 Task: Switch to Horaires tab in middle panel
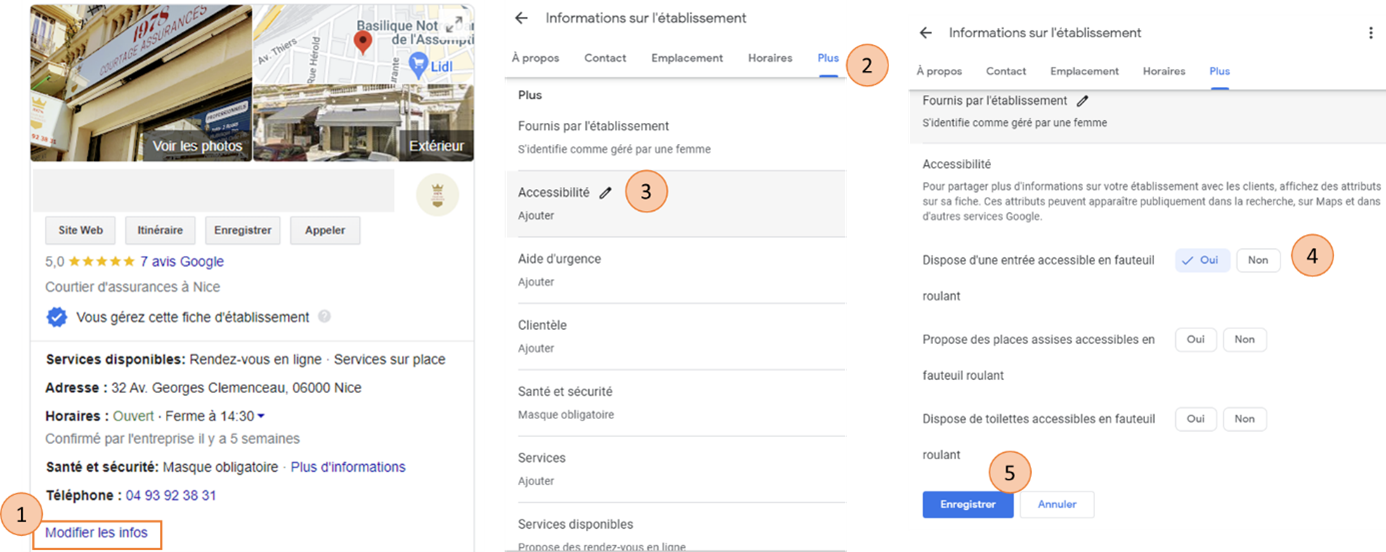pyautogui.click(x=770, y=58)
